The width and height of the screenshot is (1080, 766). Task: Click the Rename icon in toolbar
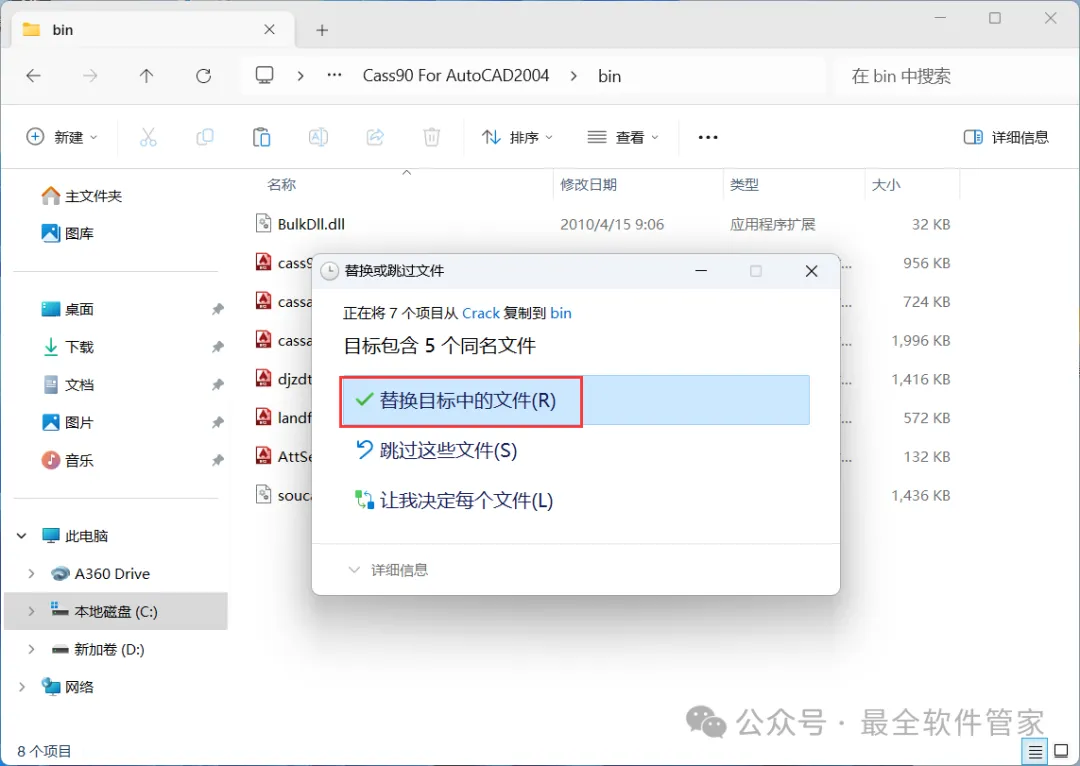click(318, 137)
